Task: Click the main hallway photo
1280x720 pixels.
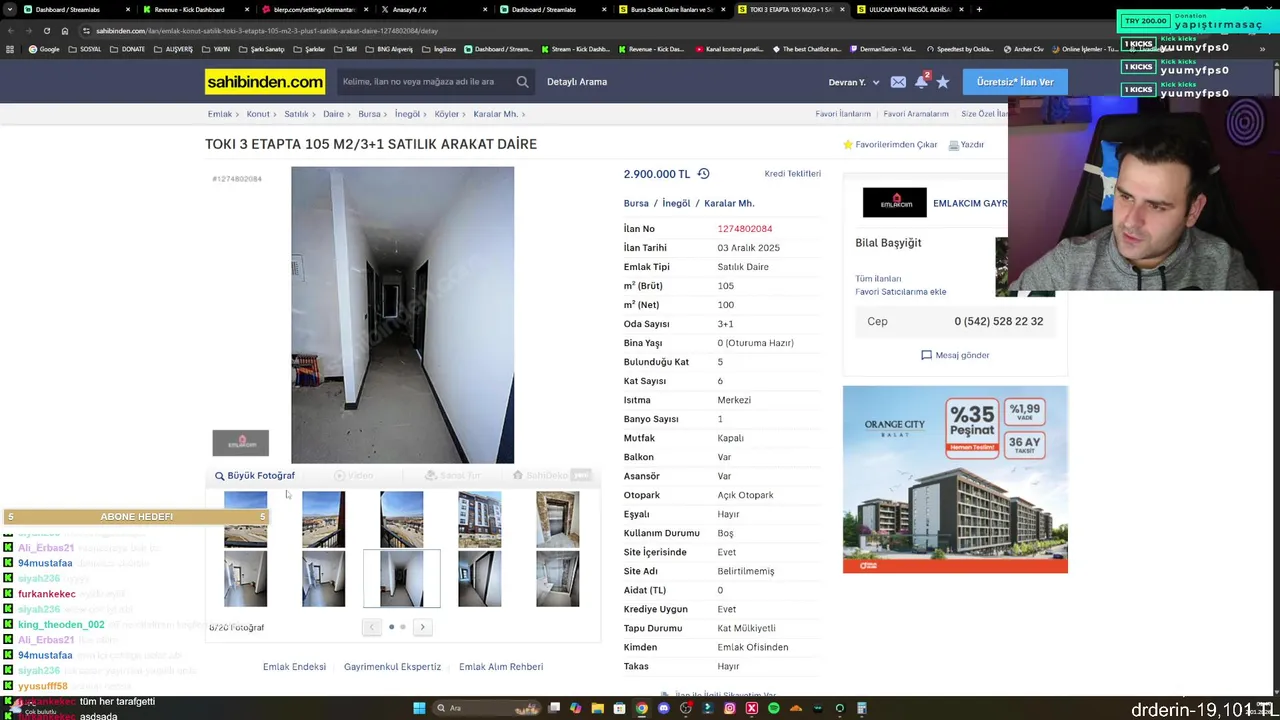Action: click(x=402, y=315)
